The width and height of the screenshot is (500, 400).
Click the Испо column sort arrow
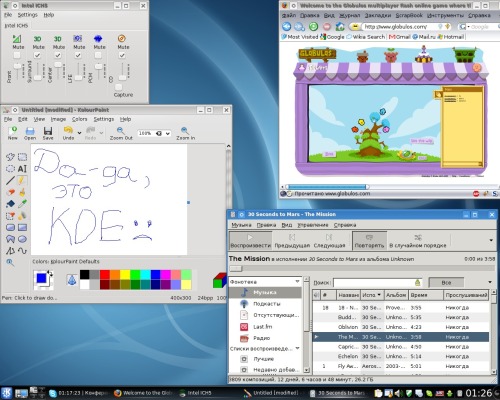point(379,295)
